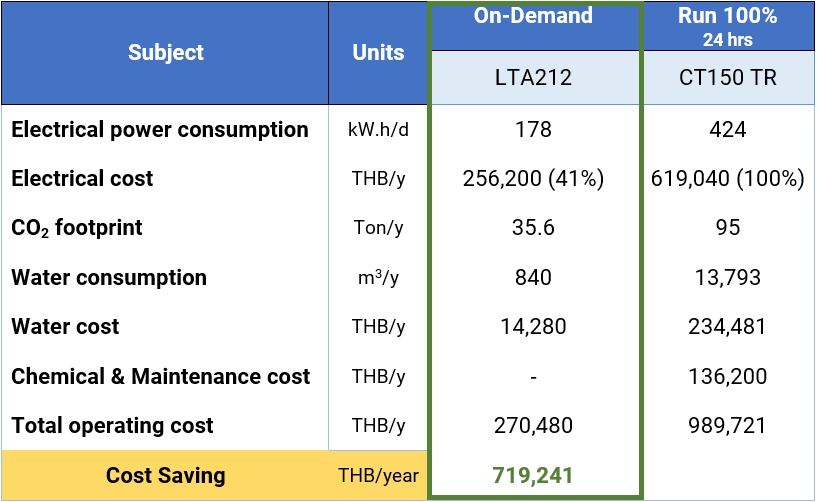Select the 256,200 (41%) electrical cost value
This screenshot has width=817, height=502.
534,179
